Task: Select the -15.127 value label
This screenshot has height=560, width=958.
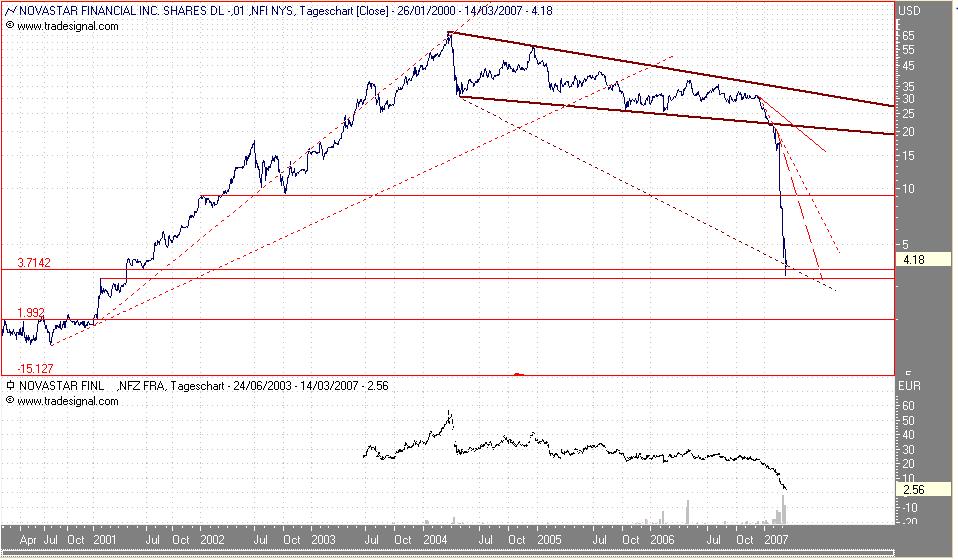Action: [35, 369]
